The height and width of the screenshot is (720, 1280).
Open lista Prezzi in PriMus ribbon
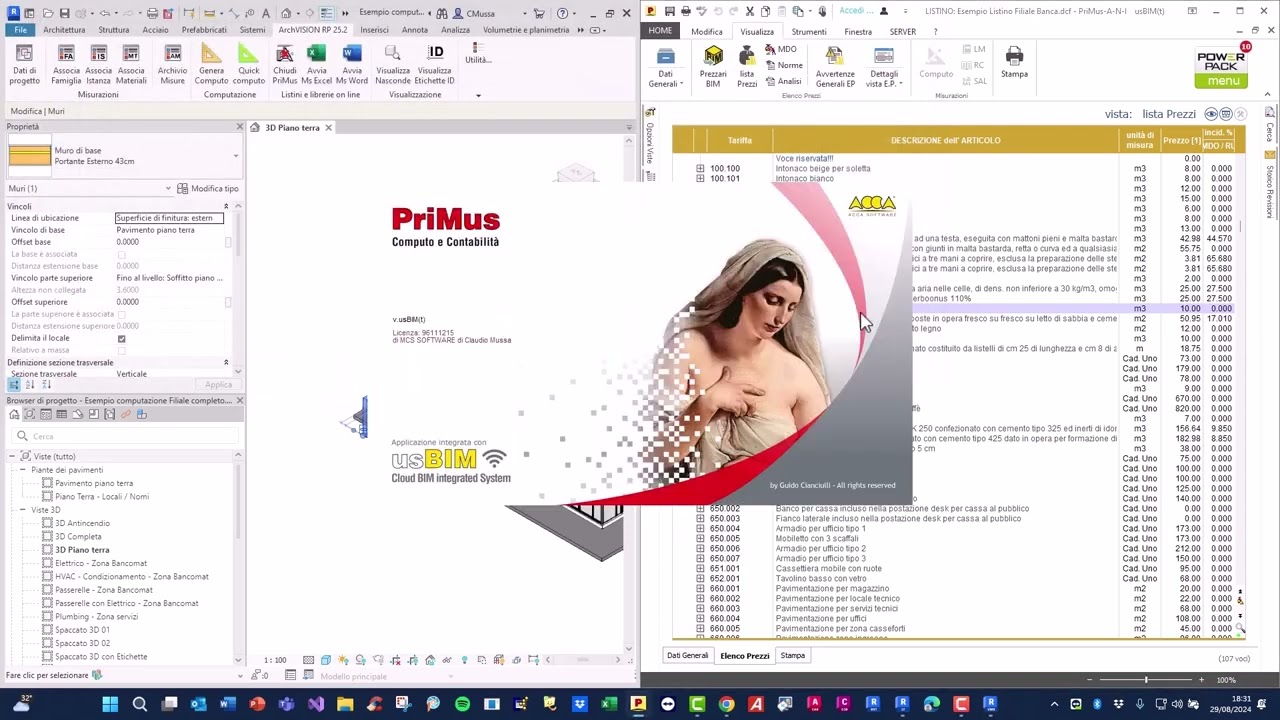pyautogui.click(x=747, y=67)
